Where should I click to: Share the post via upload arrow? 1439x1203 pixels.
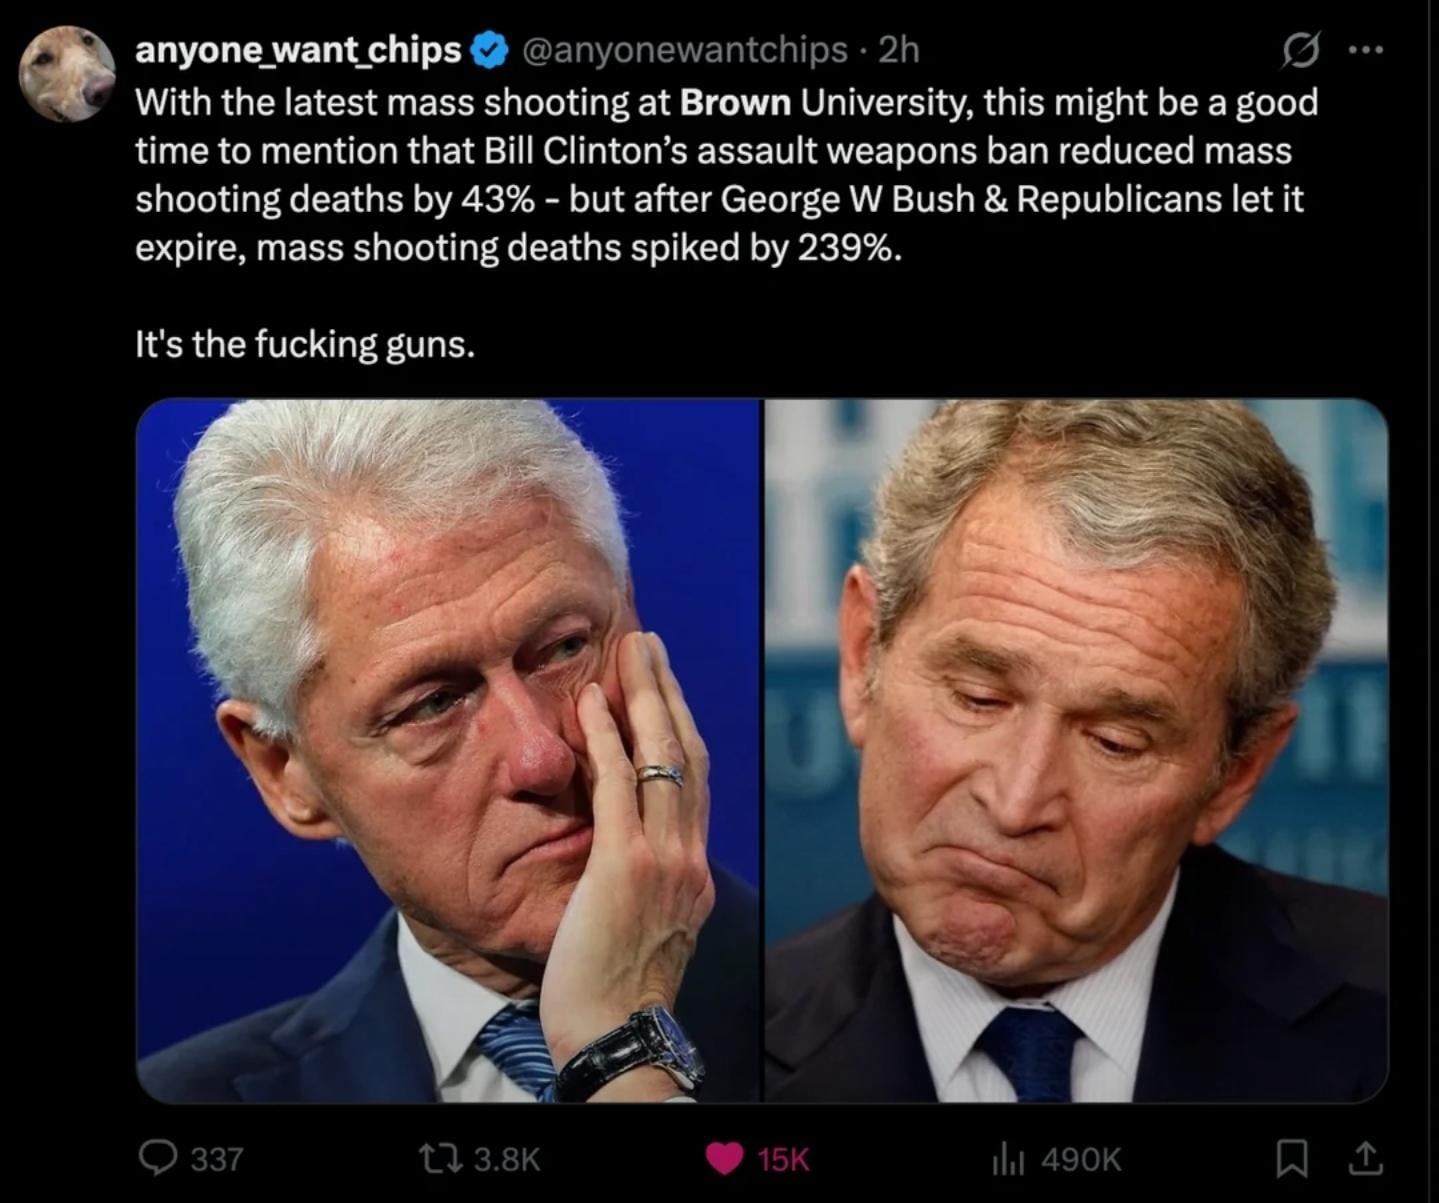click(x=1364, y=1158)
